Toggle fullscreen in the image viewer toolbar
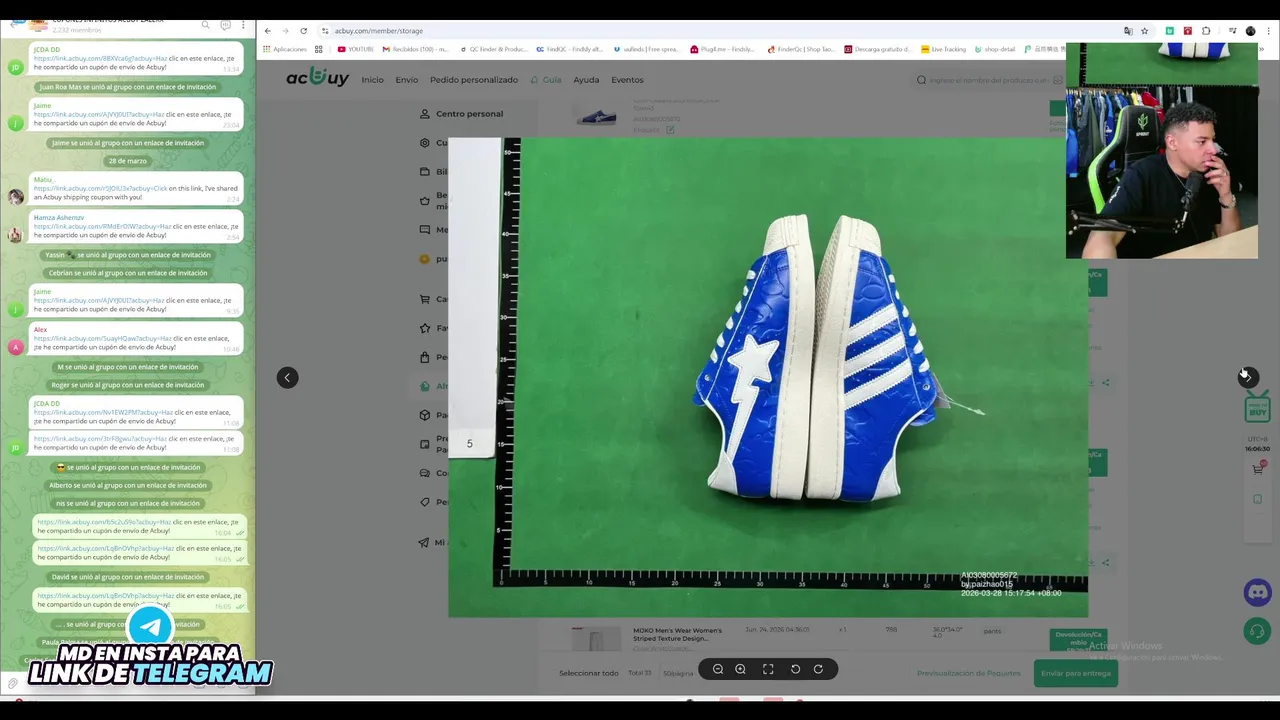The image size is (1280, 720). [768, 669]
